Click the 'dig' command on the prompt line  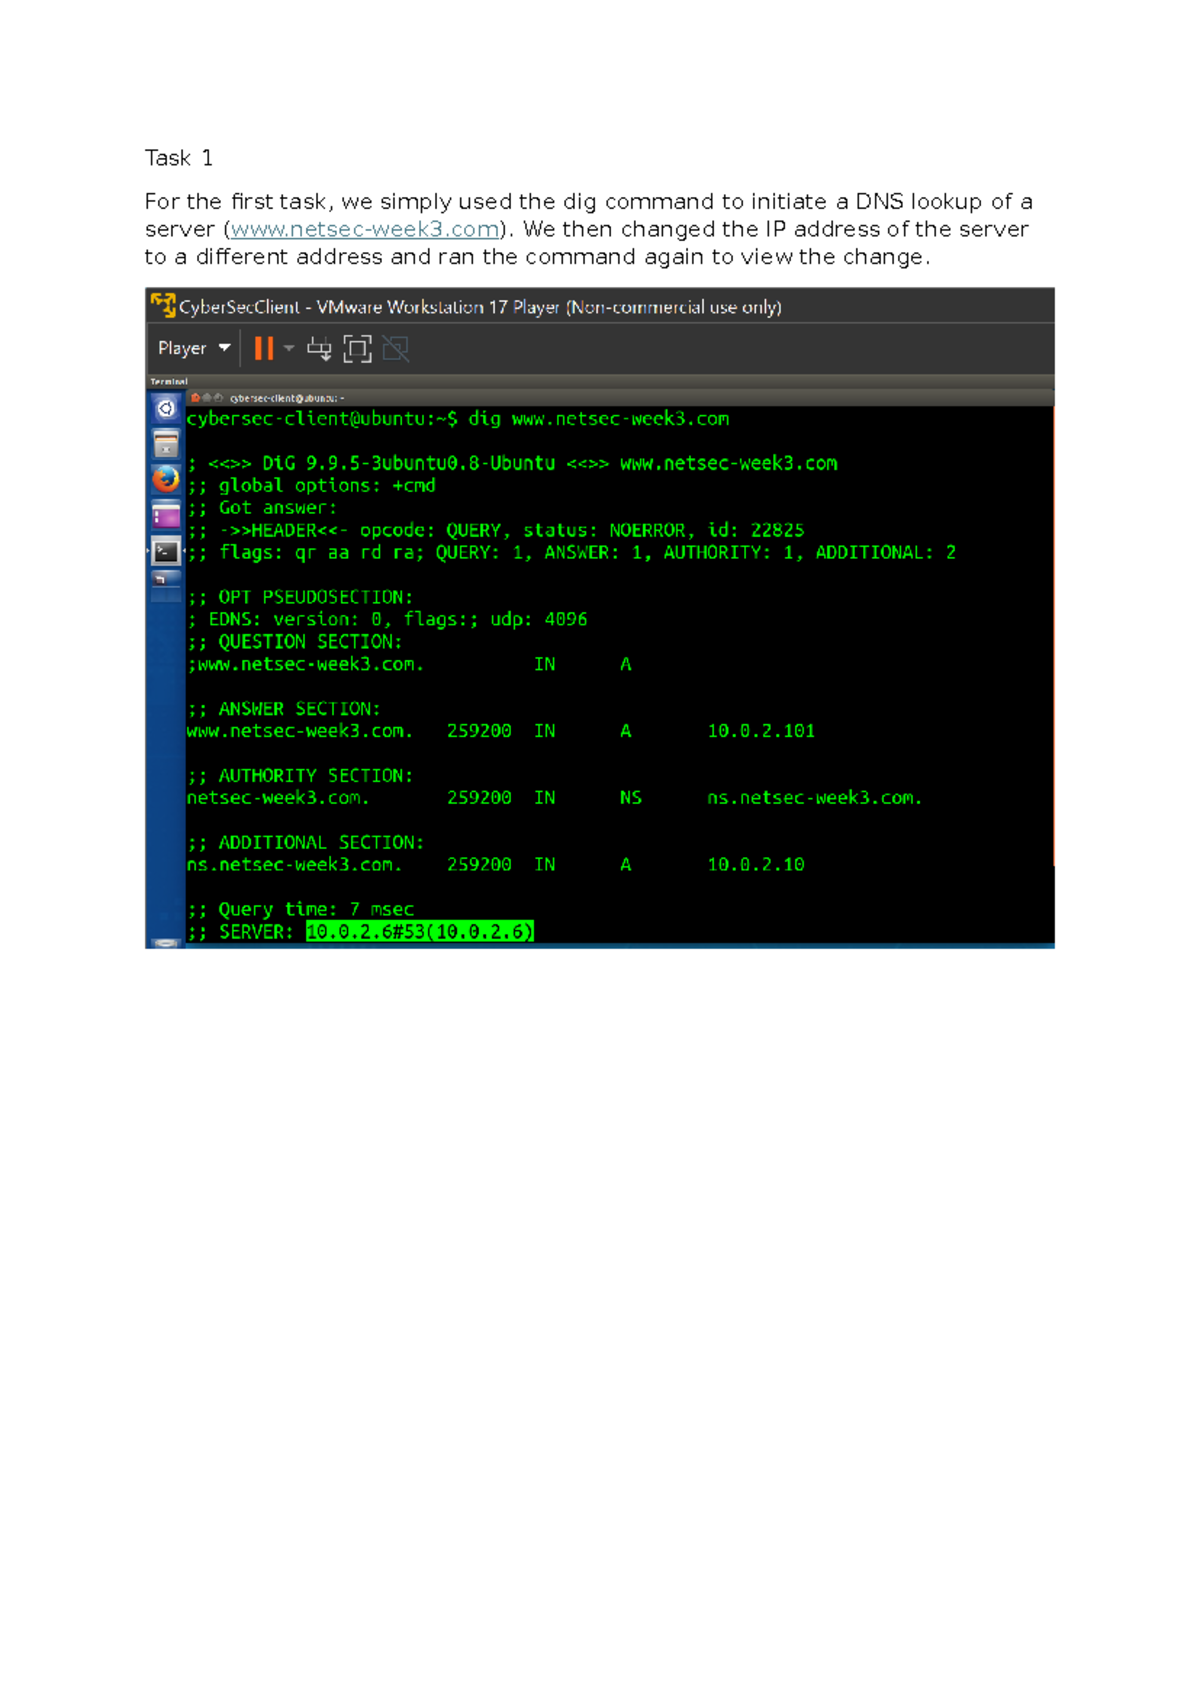(485, 419)
